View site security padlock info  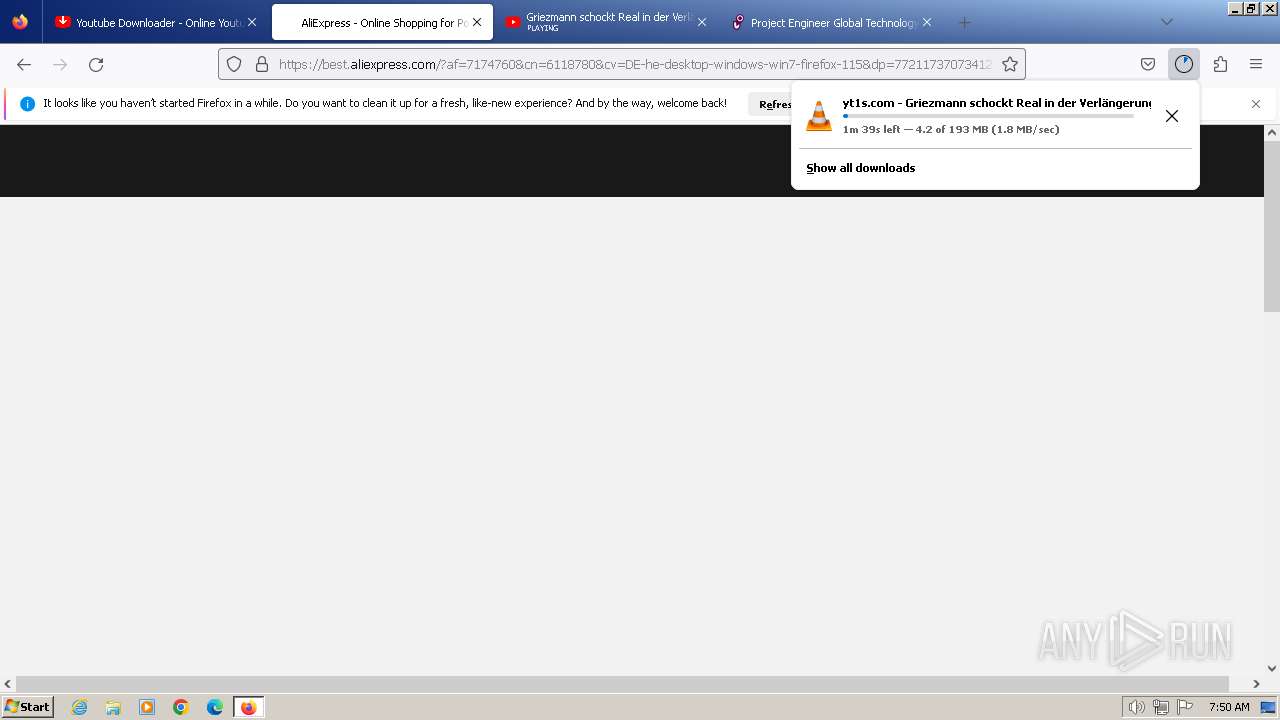point(262,64)
